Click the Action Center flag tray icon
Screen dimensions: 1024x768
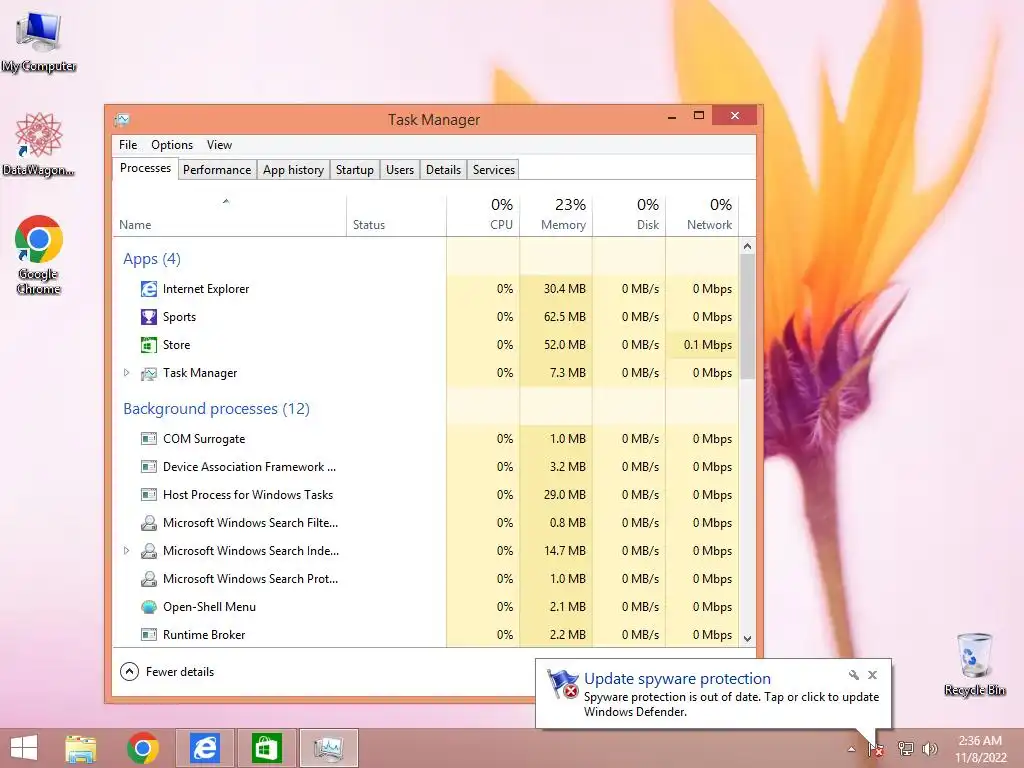(x=876, y=748)
